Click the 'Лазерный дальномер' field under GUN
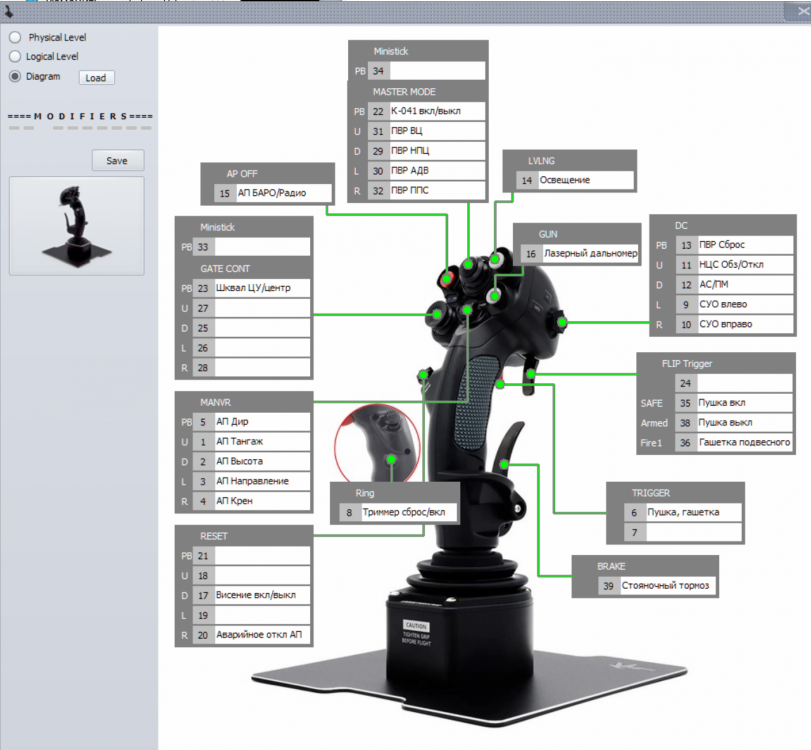This screenshot has width=811, height=750. tap(590, 254)
